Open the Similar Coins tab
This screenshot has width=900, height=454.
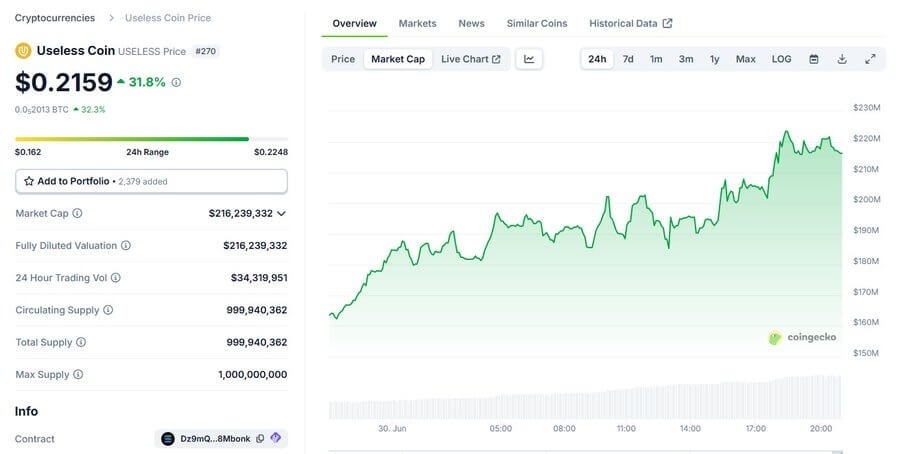point(536,23)
